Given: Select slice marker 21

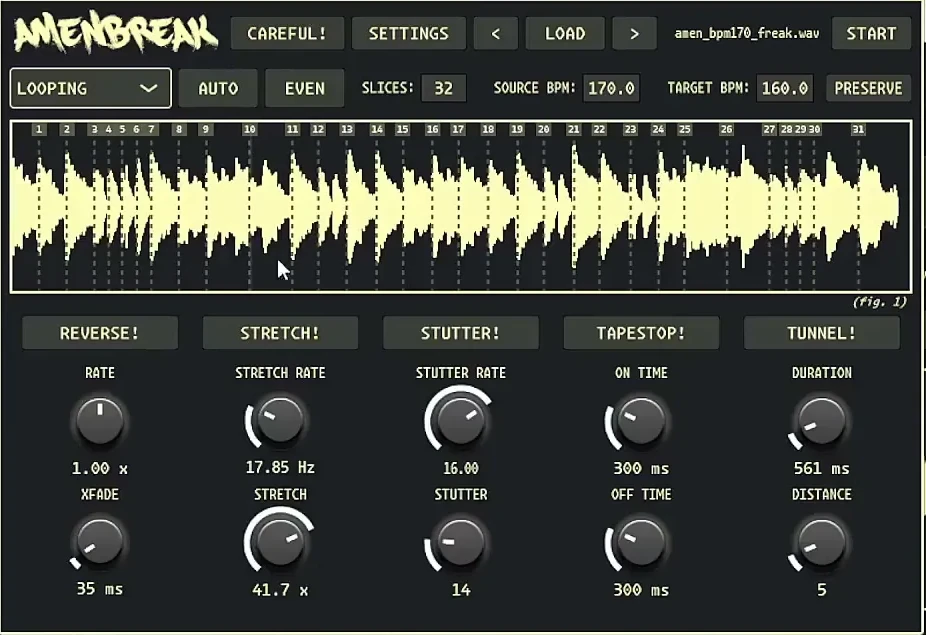Looking at the screenshot, I should [573, 129].
